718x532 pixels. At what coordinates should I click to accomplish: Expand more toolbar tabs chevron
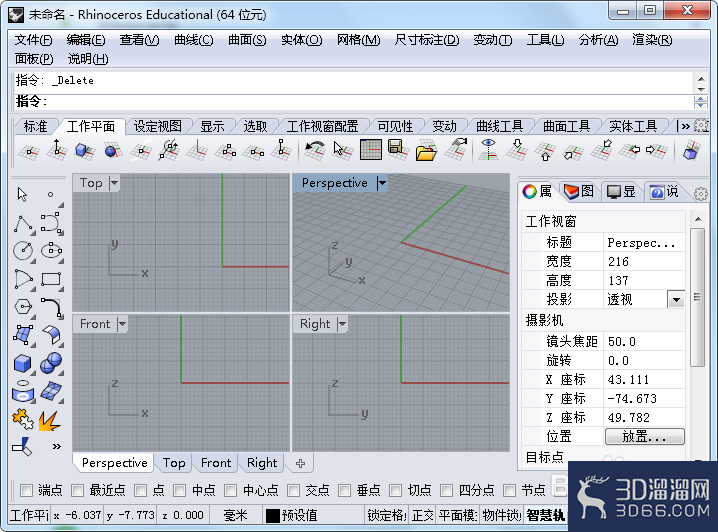coord(685,126)
